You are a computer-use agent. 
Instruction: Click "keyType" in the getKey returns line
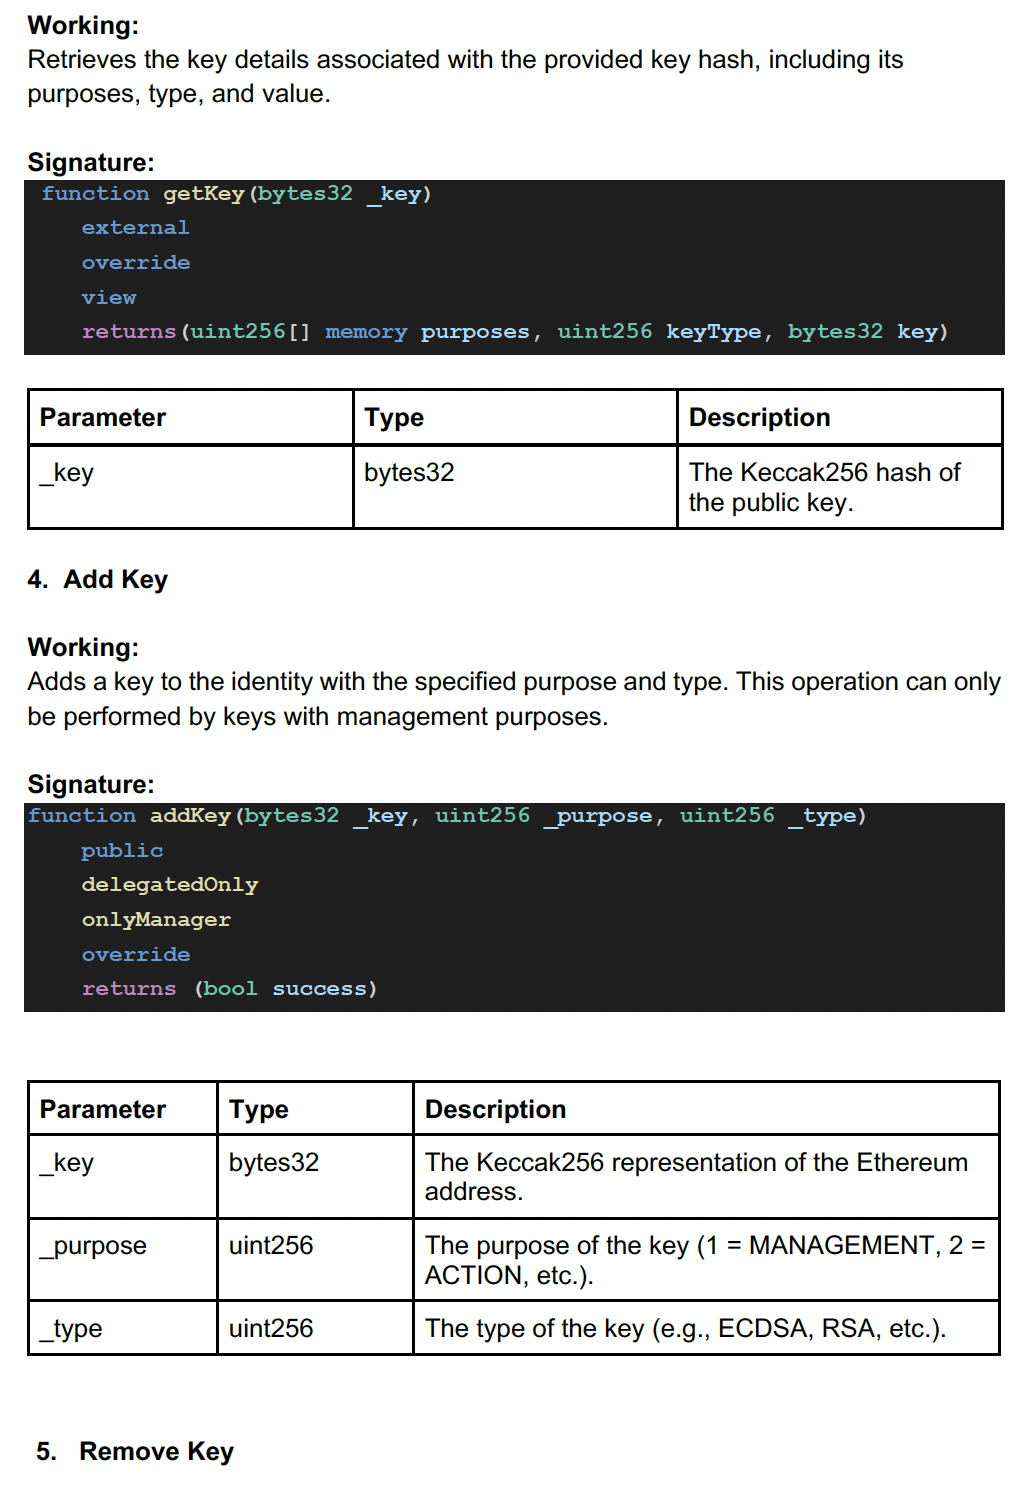pos(713,332)
